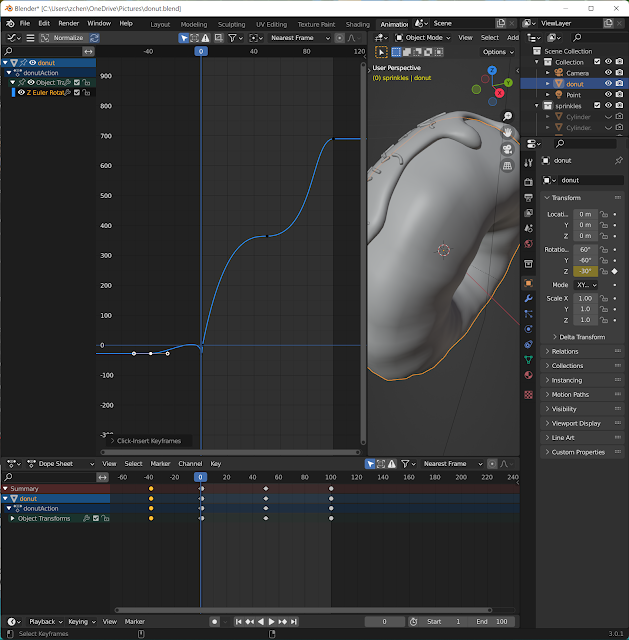Open rotation Mode XYZ dropdown

[x=585, y=285]
